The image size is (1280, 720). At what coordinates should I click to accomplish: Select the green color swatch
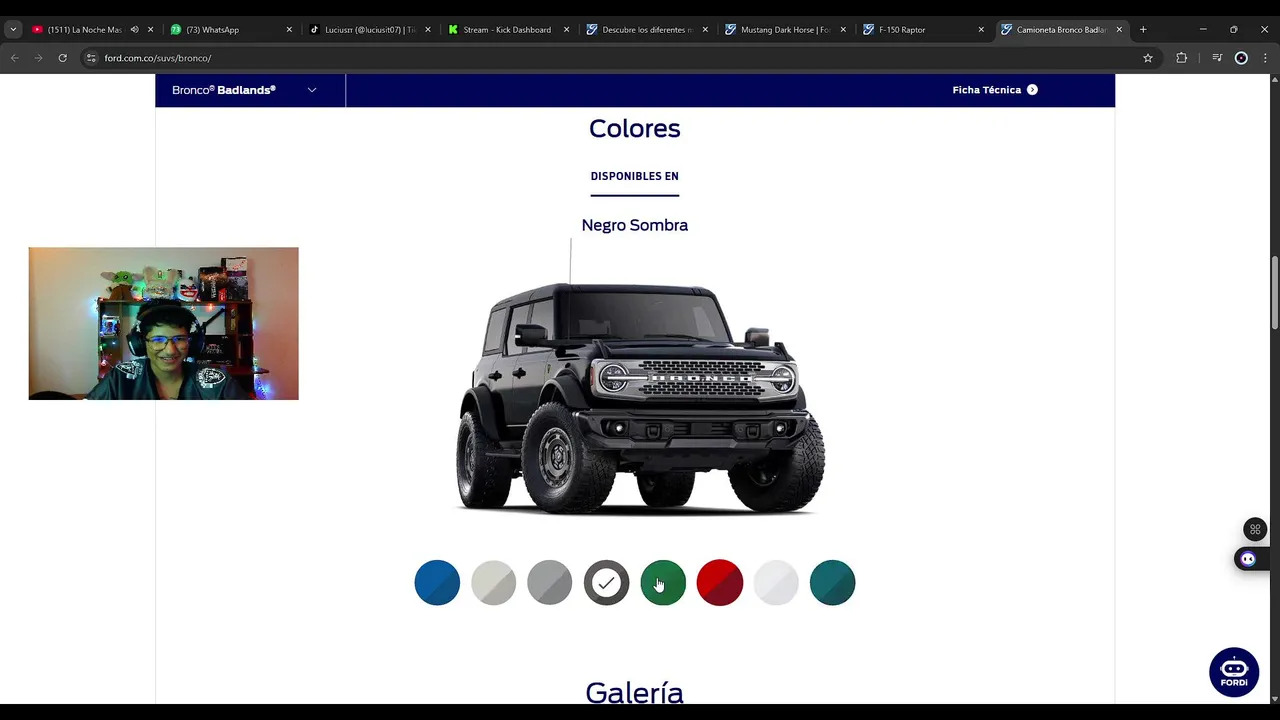pyautogui.click(x=663, y=583)
